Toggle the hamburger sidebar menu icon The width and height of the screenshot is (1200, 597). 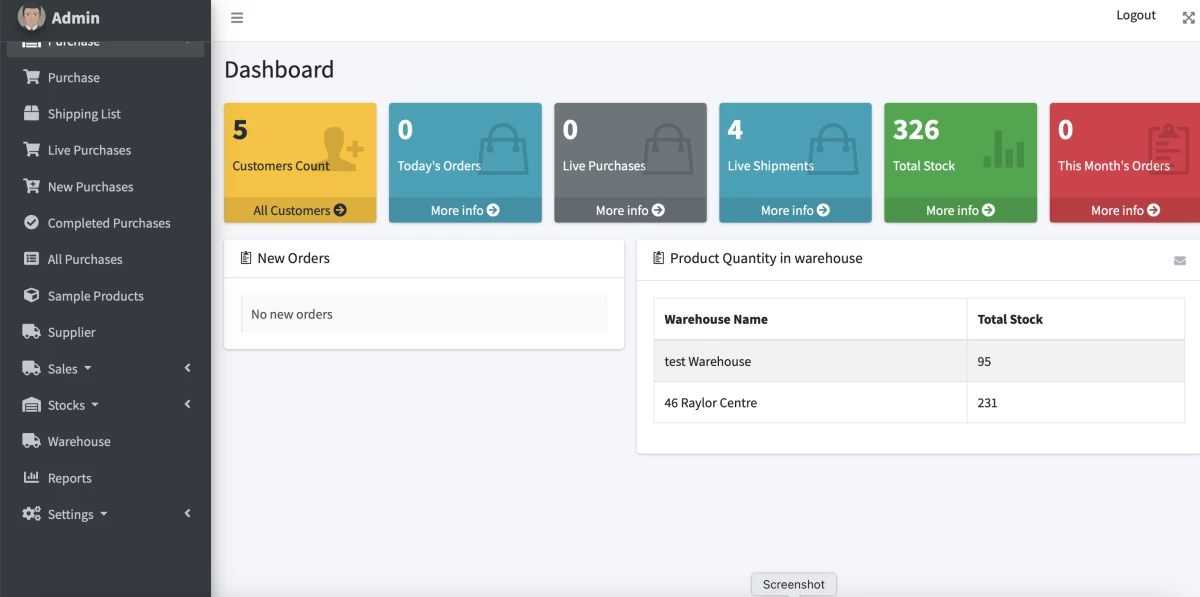pos(237,18)
